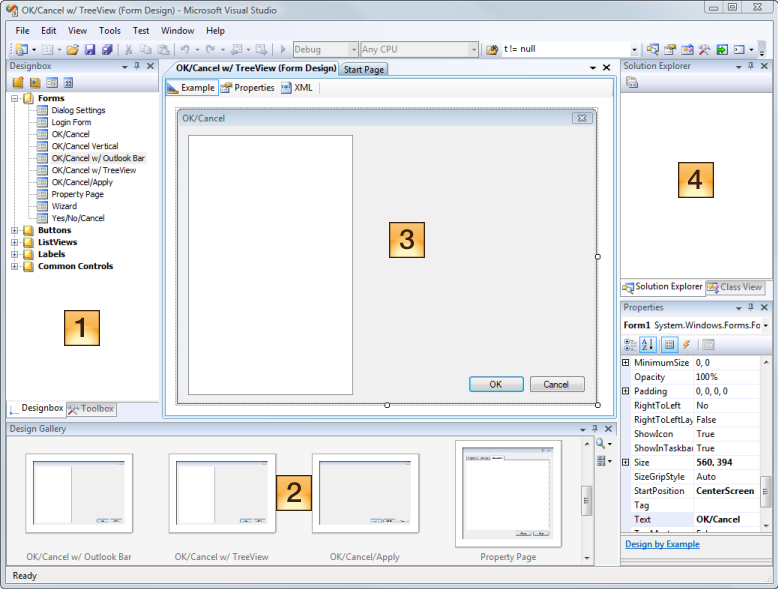Open the Tools menu
Screen dimensions: 778x589
tap(110, 31)
